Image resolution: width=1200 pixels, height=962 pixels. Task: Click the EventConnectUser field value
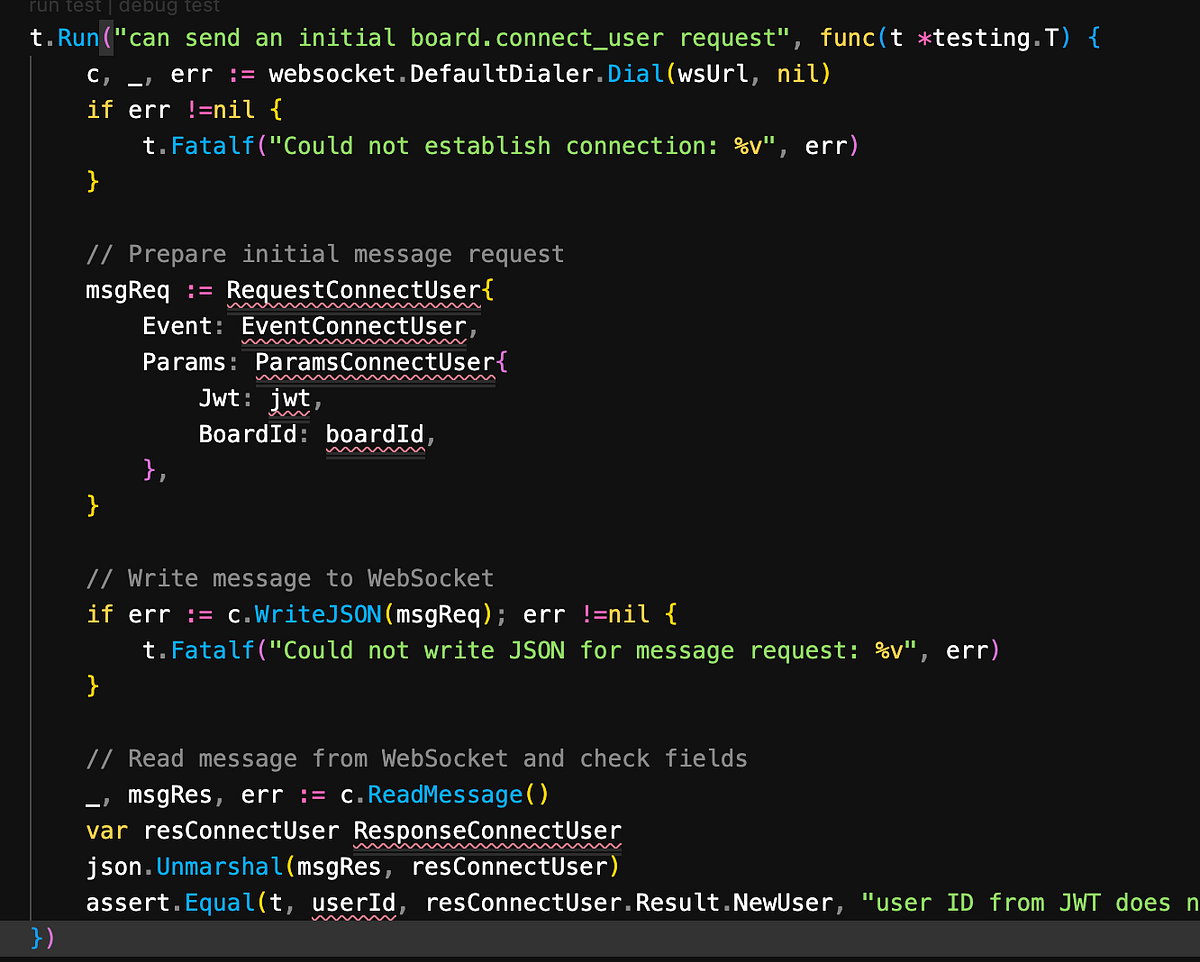[355, 326]
